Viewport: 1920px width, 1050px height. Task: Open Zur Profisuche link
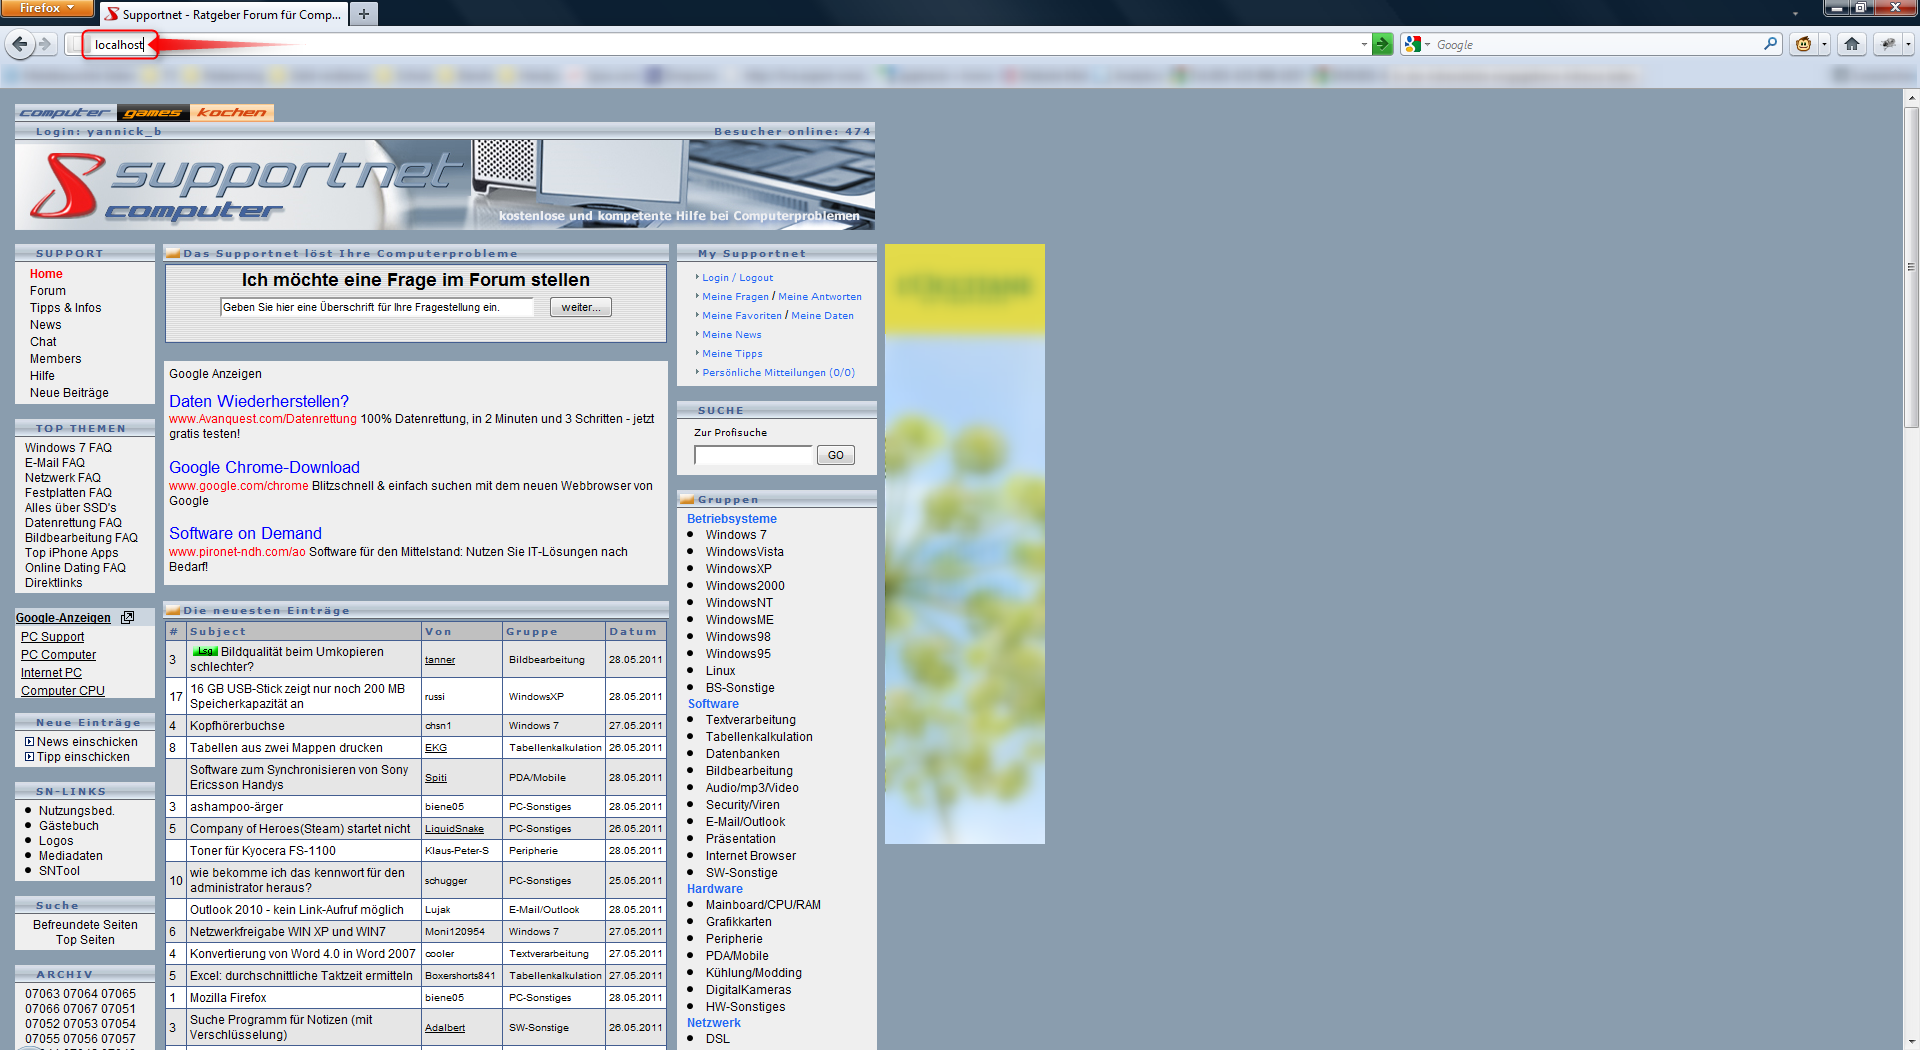pos(730,433)
